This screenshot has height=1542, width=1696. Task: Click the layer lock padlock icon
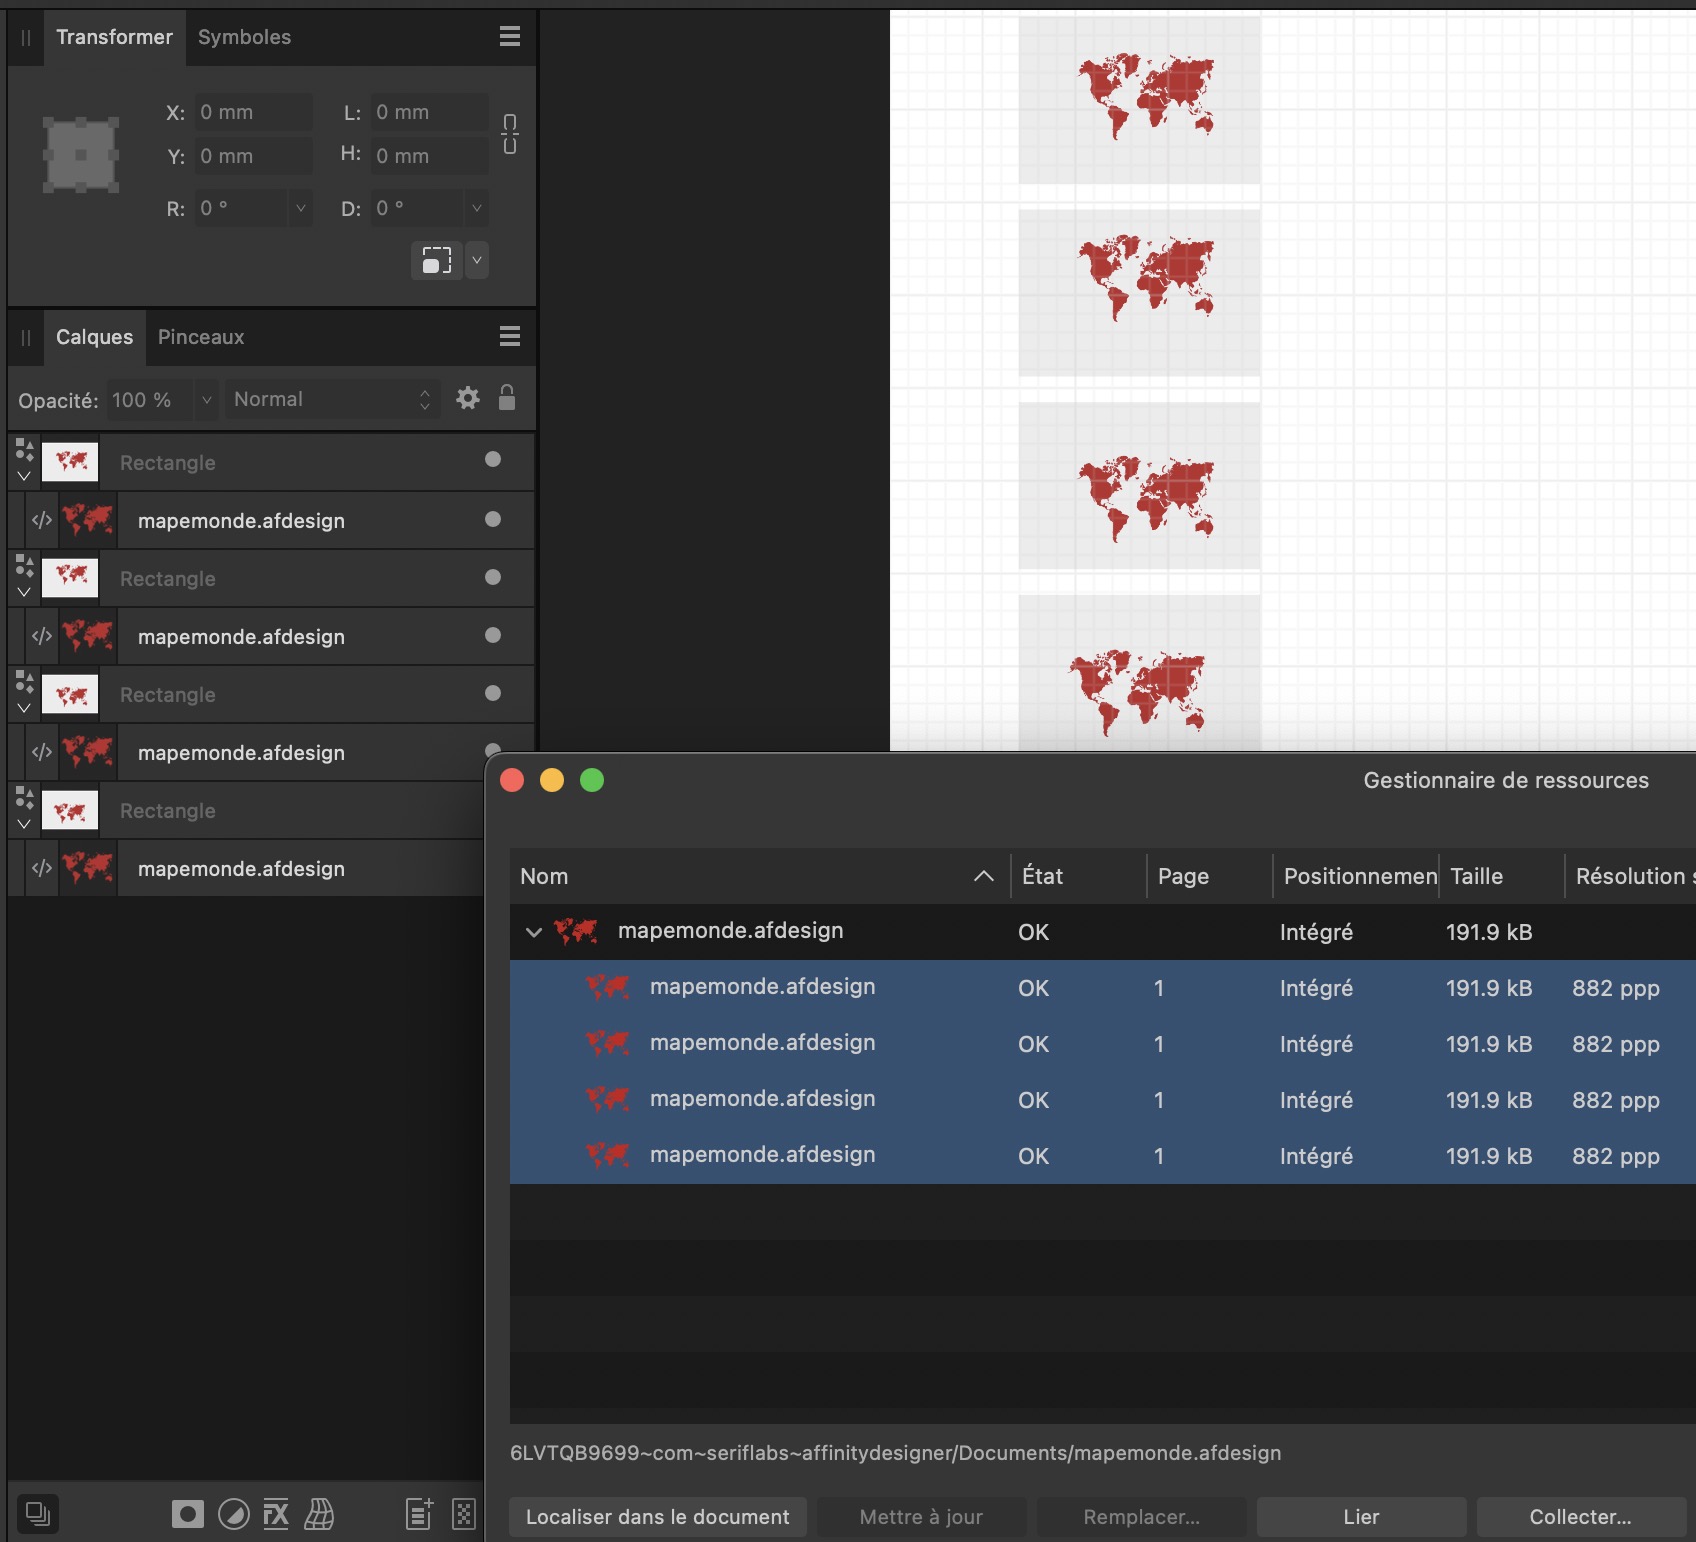(x=507, y=398)
